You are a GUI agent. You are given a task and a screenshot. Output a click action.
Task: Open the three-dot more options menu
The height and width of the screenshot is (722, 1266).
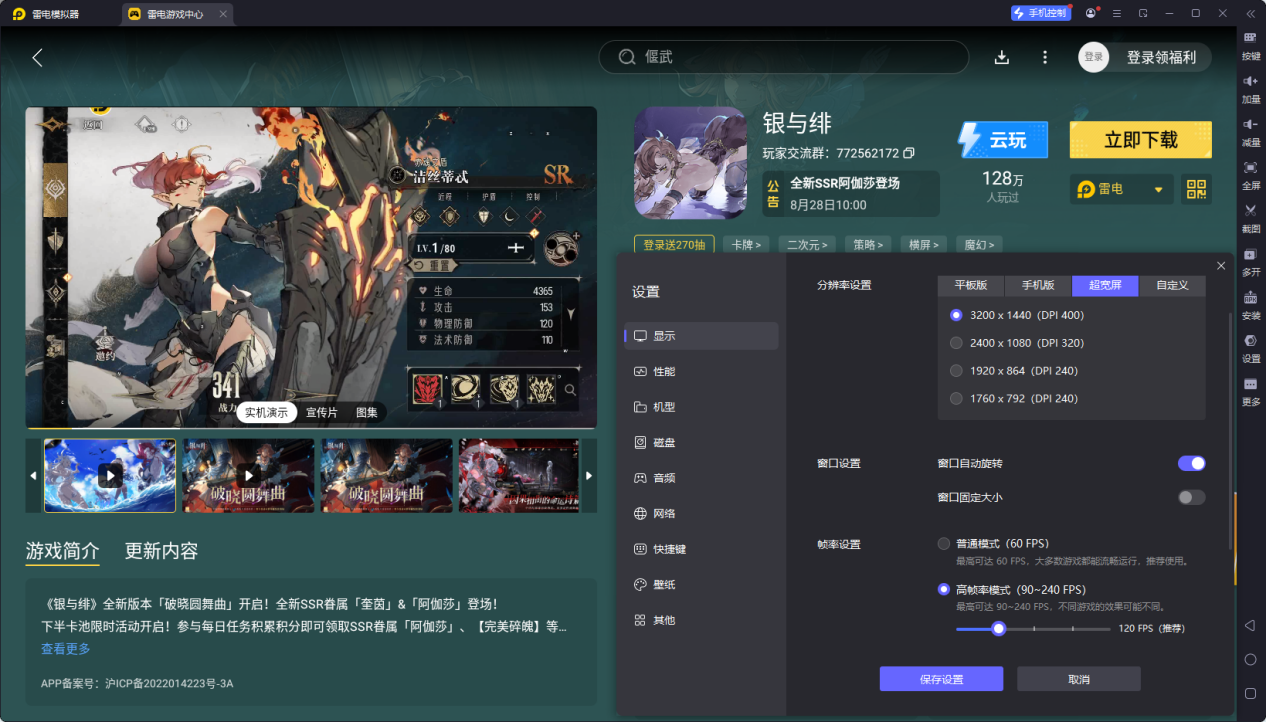click(x=1045, y=57)
